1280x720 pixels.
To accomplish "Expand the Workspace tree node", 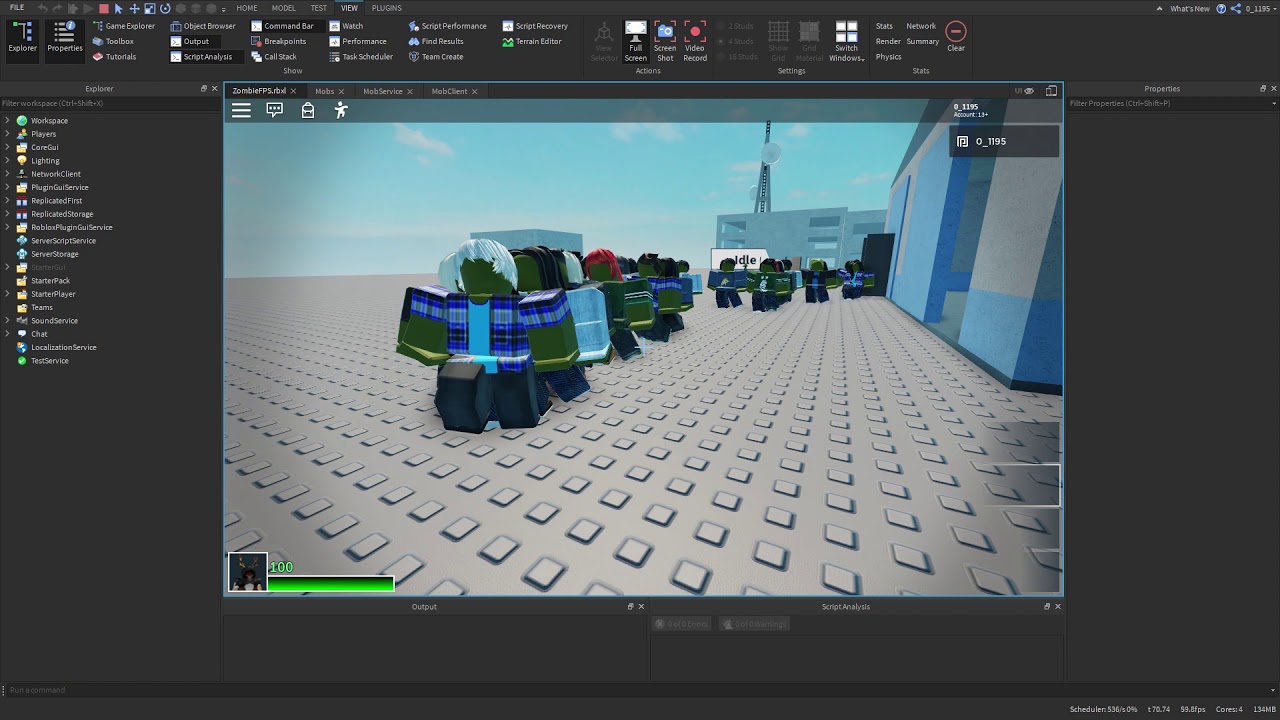I will coord(8,120).
